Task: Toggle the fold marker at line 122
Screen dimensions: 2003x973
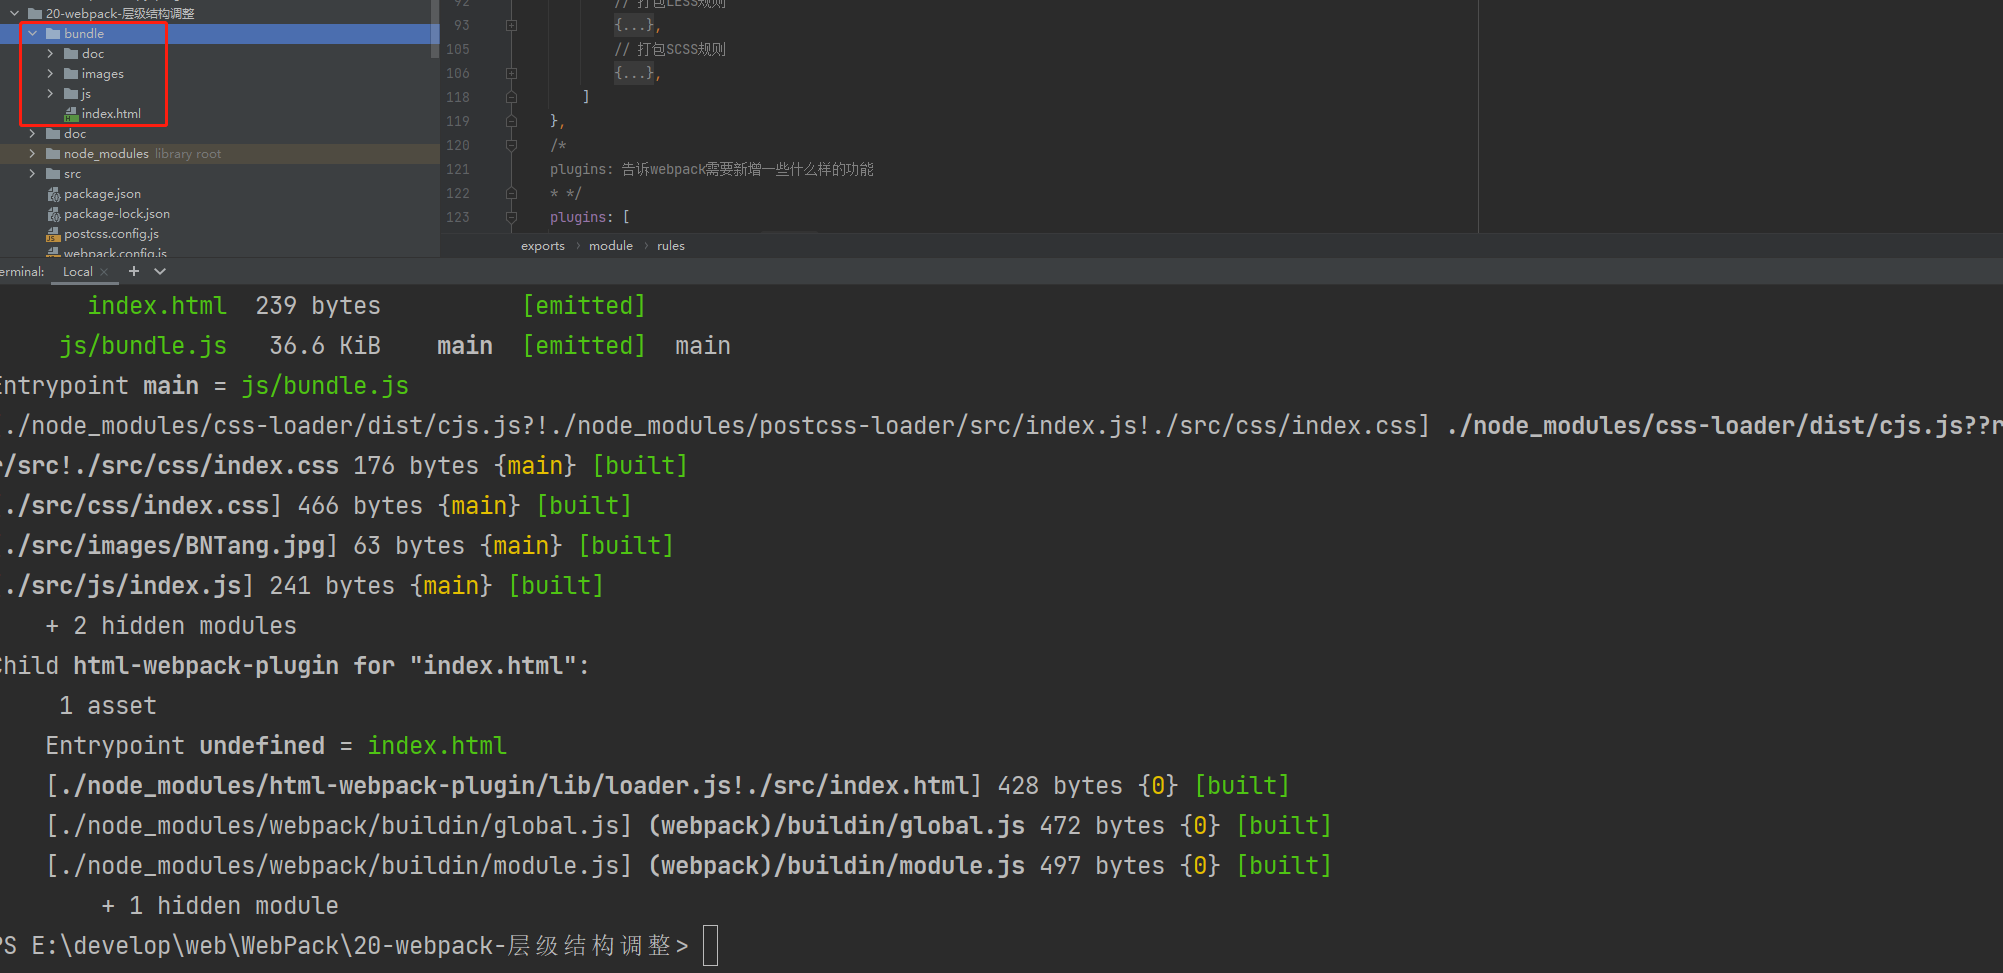Action: tap(511, 193)
